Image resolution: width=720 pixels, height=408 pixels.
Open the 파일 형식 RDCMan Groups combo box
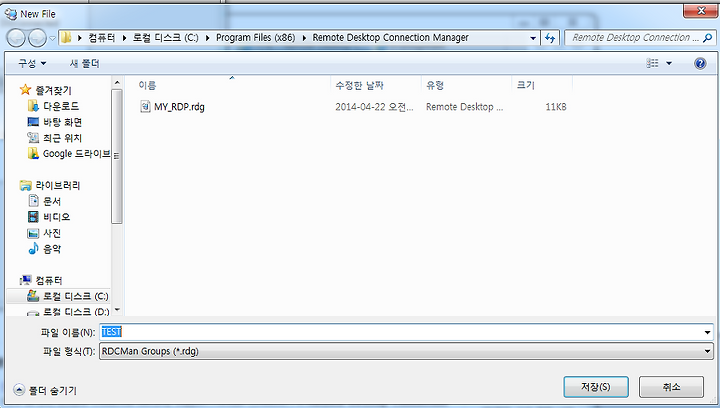(406, 352)
